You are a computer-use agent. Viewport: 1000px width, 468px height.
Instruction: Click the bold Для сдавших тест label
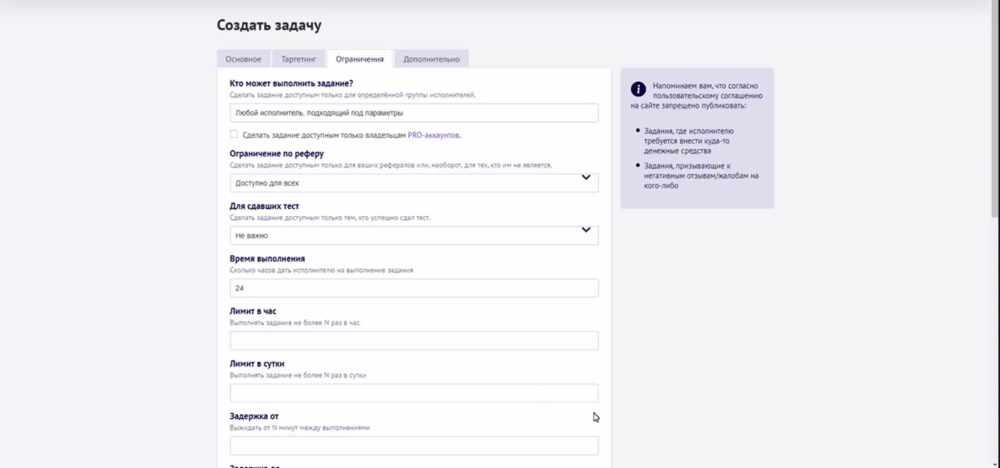click(x=264, y=206)
